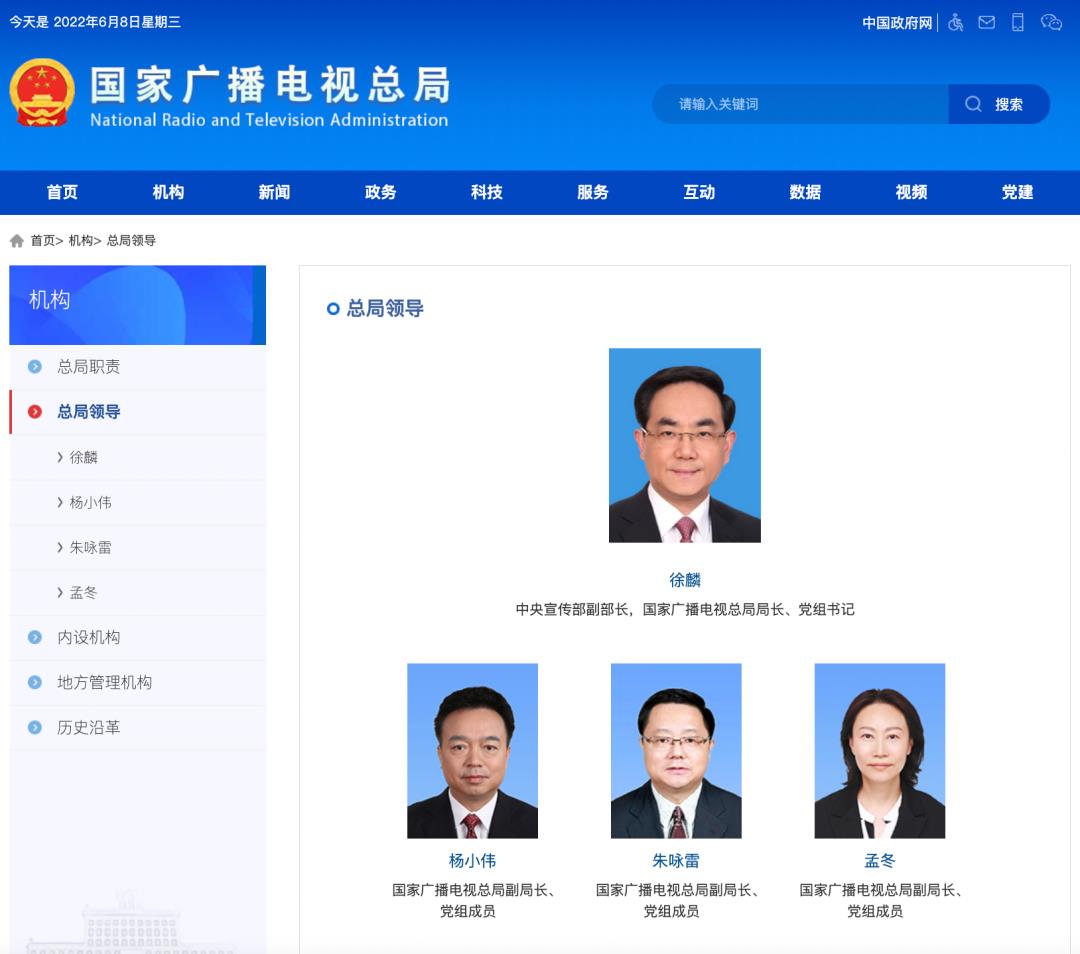The height and width of the screenshot is (954, 1080).
Task: Click the national emblem logo
Action: tap(42, 92)
